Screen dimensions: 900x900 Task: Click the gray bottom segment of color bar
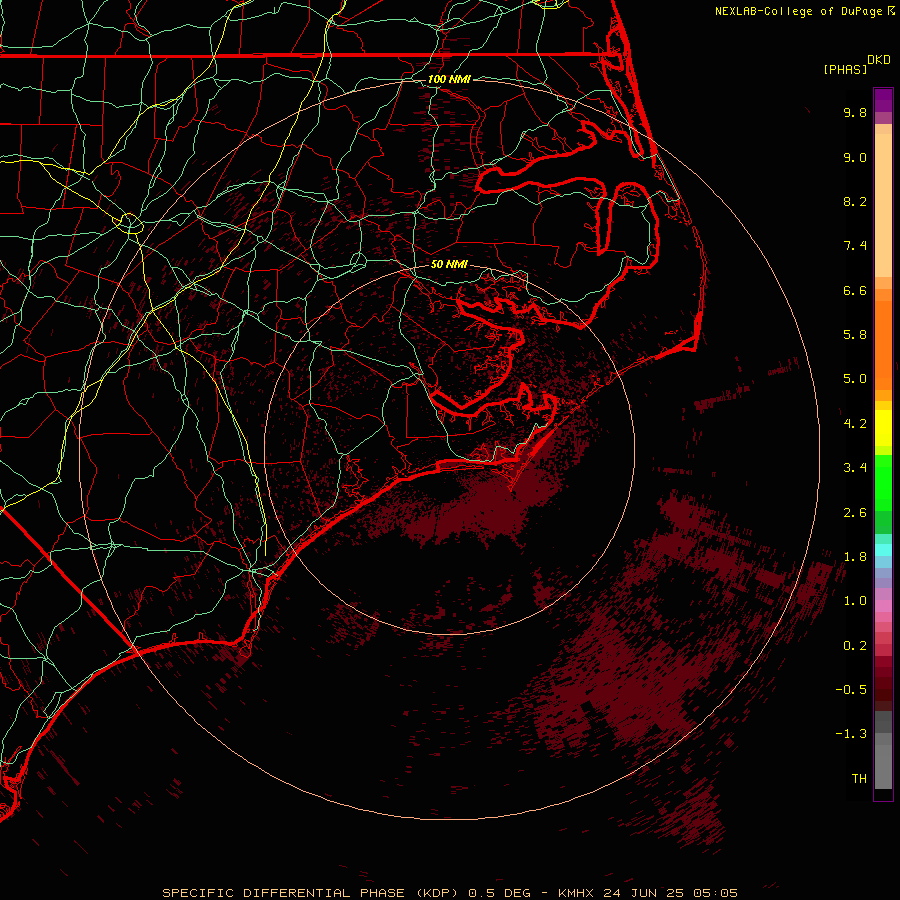pos(883,766)
